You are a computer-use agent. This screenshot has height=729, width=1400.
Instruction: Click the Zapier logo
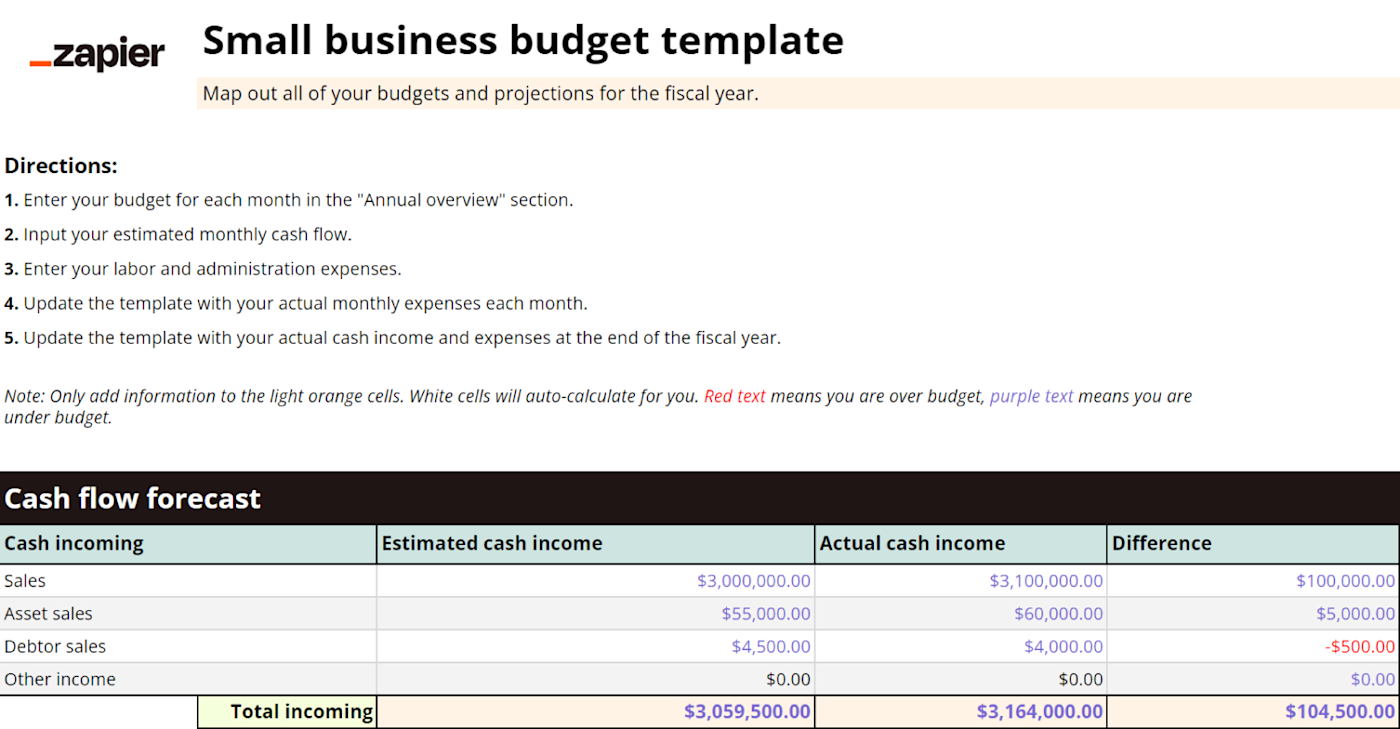coord(97,55)
